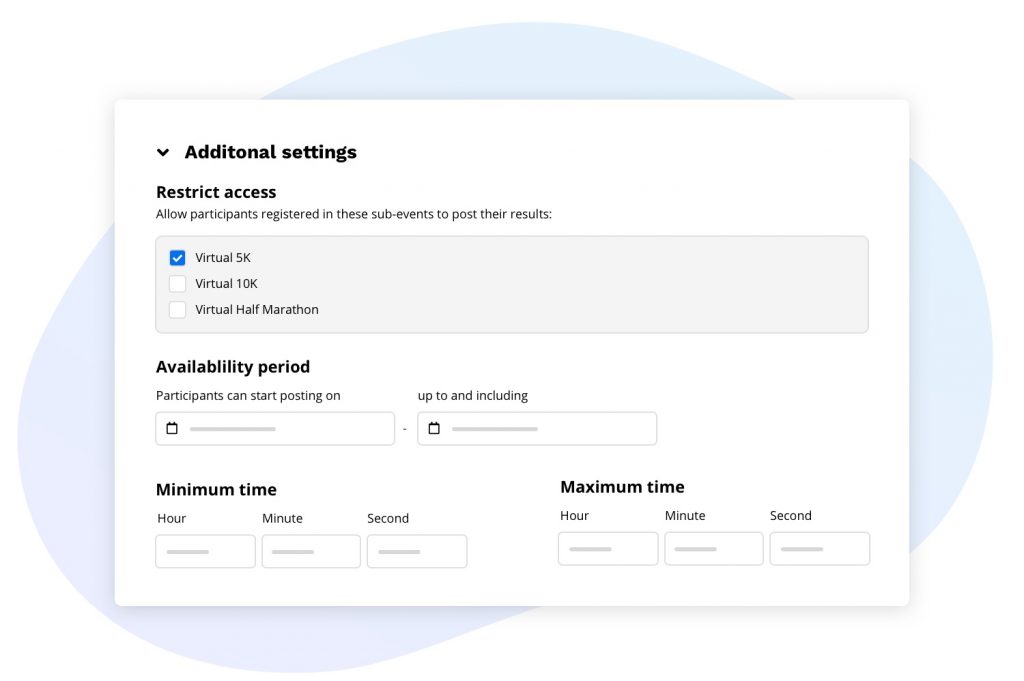Select the Virtual 5K label text

223,258
